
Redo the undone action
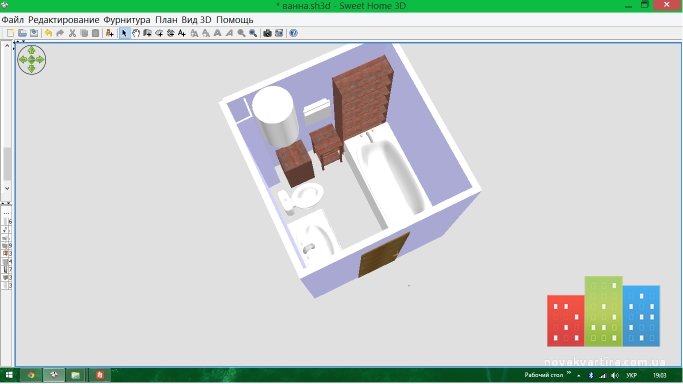[60, 33]
